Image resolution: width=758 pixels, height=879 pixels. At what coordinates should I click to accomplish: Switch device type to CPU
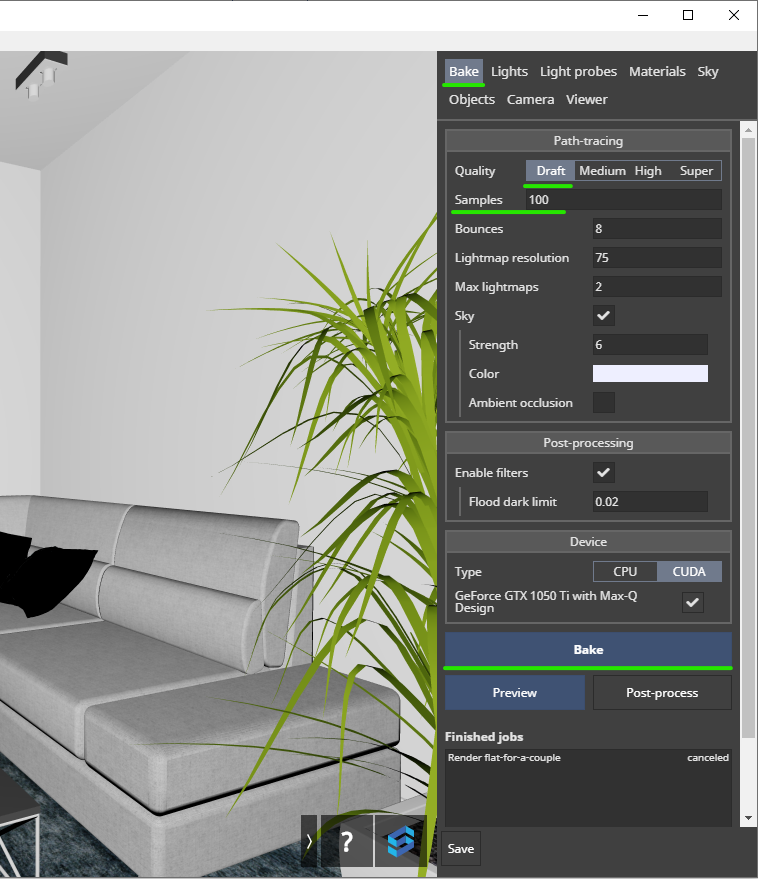pyautogui.click(x=625, y=572)
